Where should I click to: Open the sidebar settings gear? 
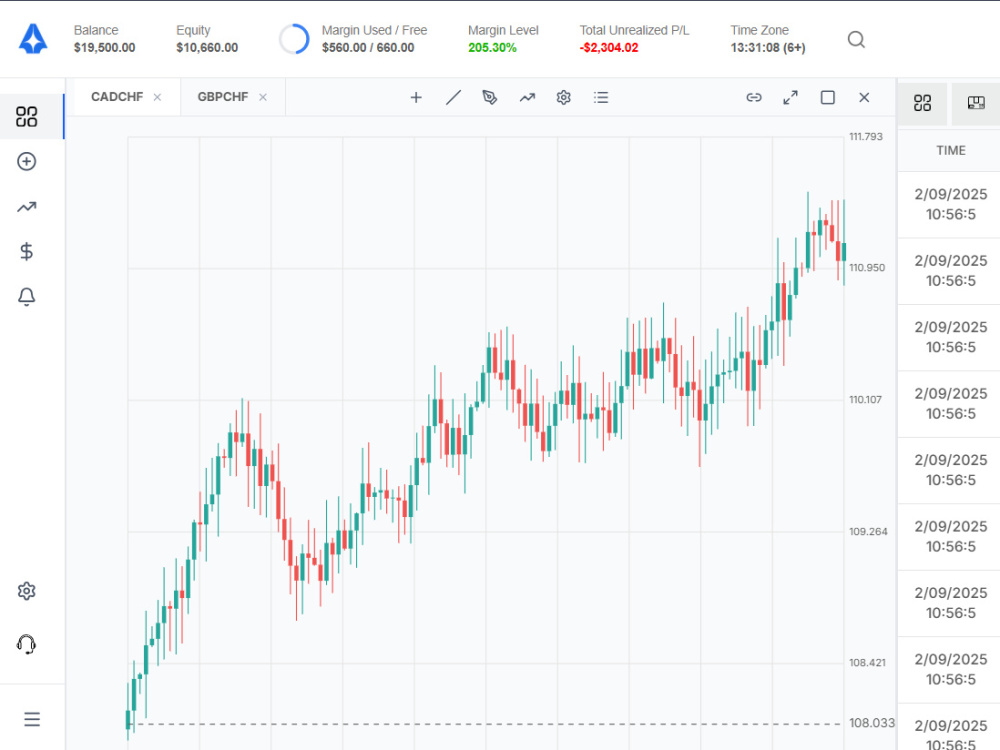coord(26,591)
